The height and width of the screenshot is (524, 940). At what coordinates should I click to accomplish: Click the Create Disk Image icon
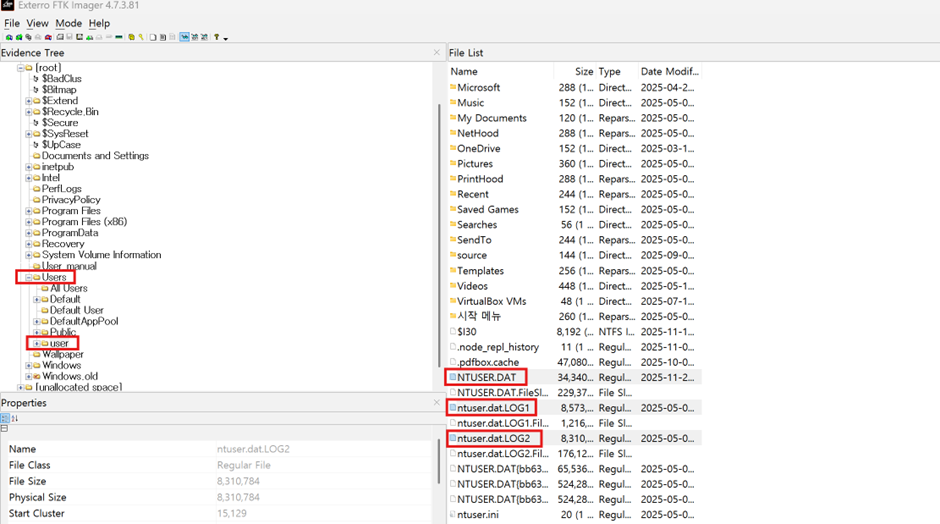point(59,37)
